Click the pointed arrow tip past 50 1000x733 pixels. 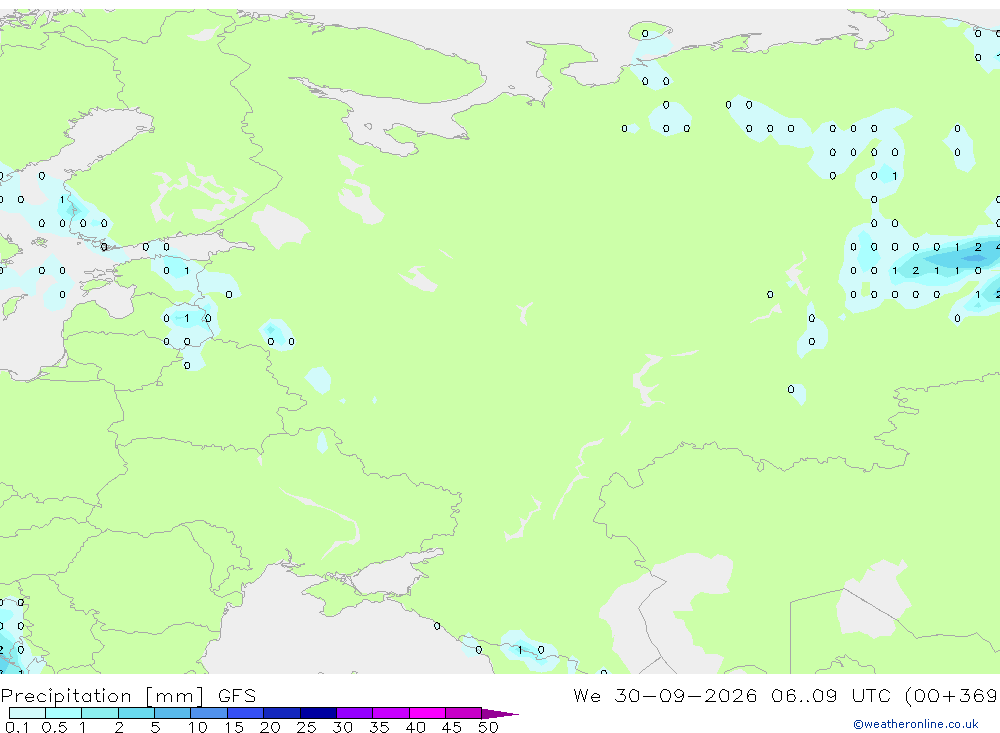coord(500,713)
